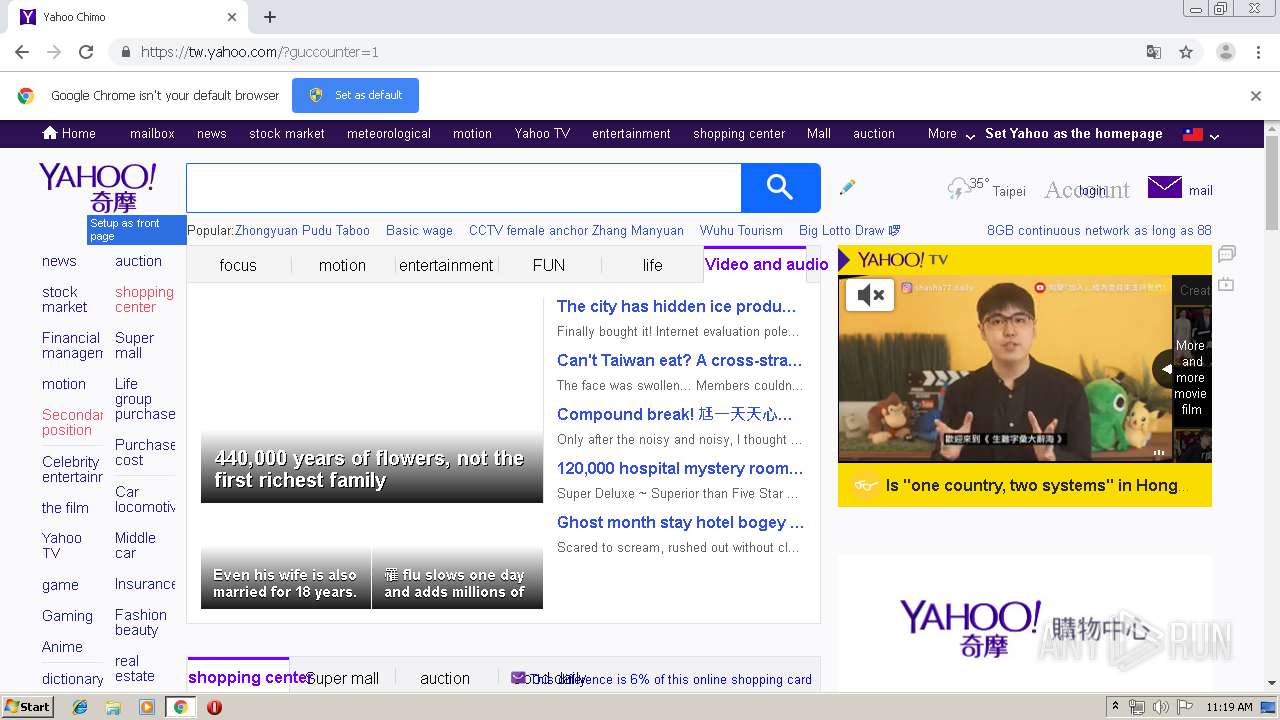Screen dimensions: 1280x720
Task: Click the video carousel next arrow
Action: (x=1165, y=369)
